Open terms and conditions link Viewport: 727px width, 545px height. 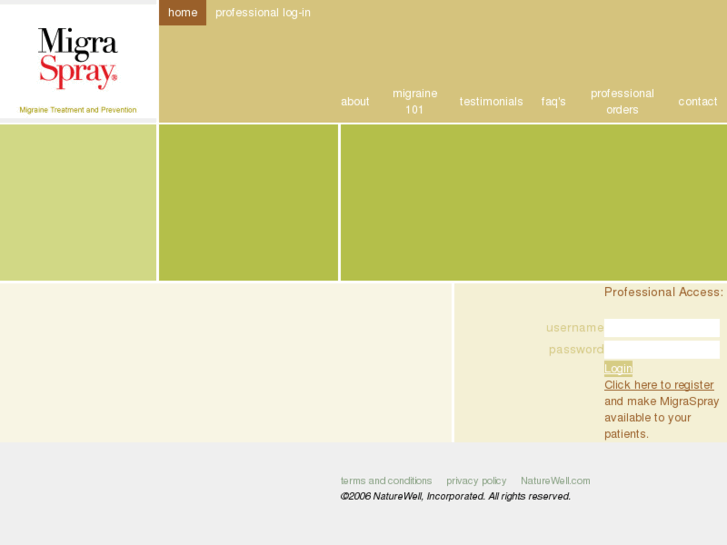pos(386,481)
